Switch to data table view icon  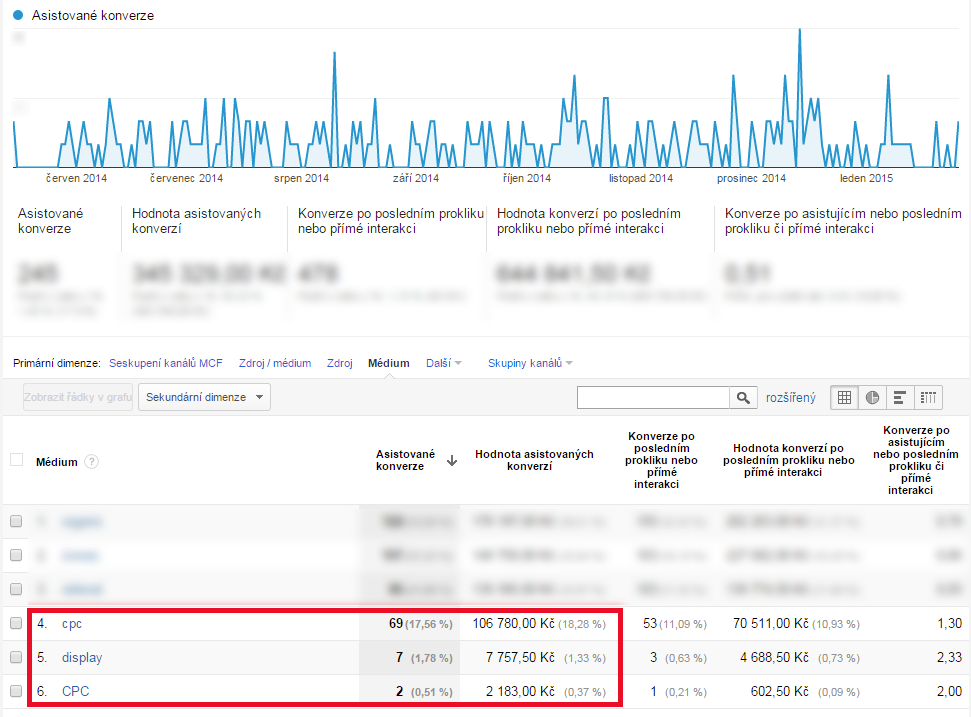coord(844,398)
